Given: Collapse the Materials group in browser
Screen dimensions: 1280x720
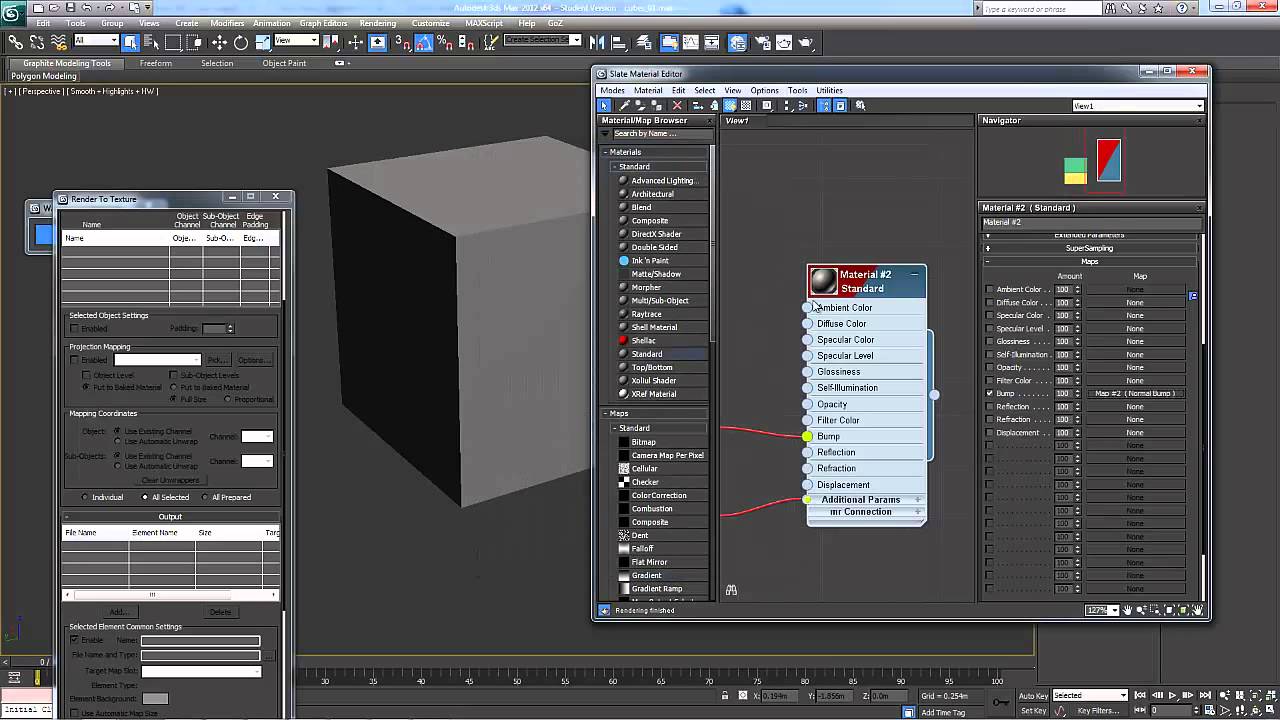Looking at the screenshot, I should point(605,152).
